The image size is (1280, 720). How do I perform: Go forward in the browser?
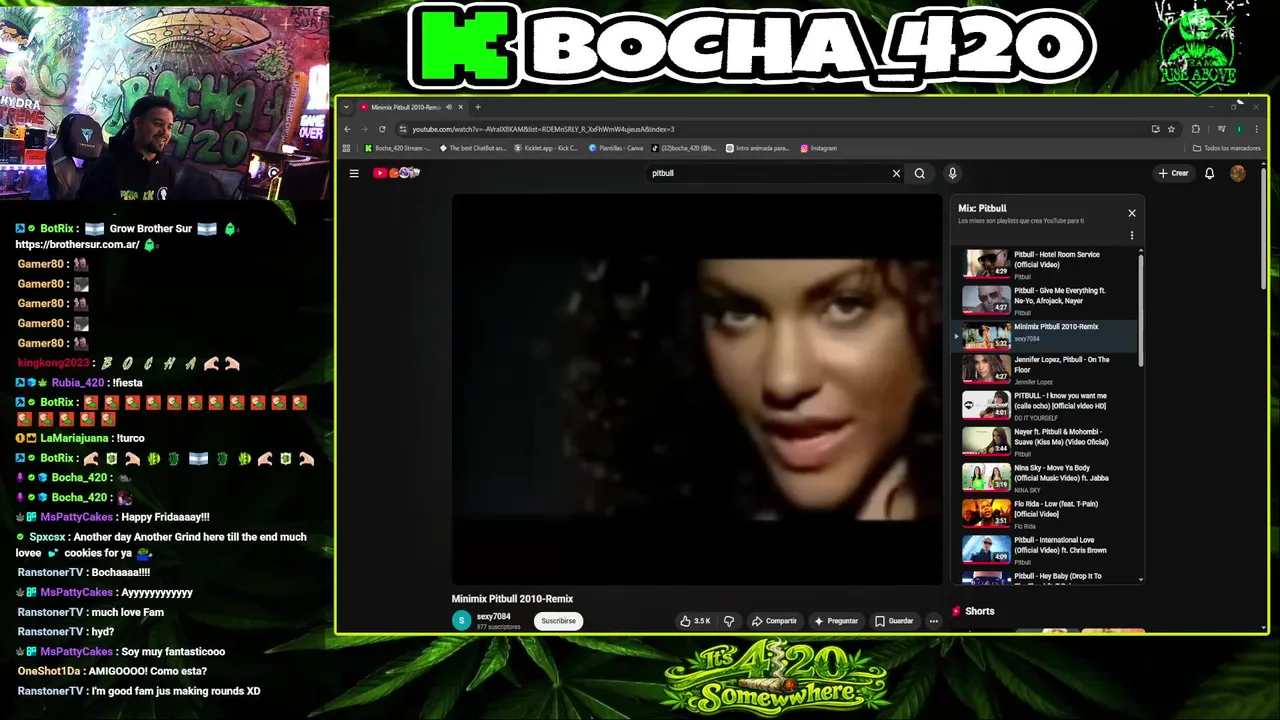pos(364,129)
